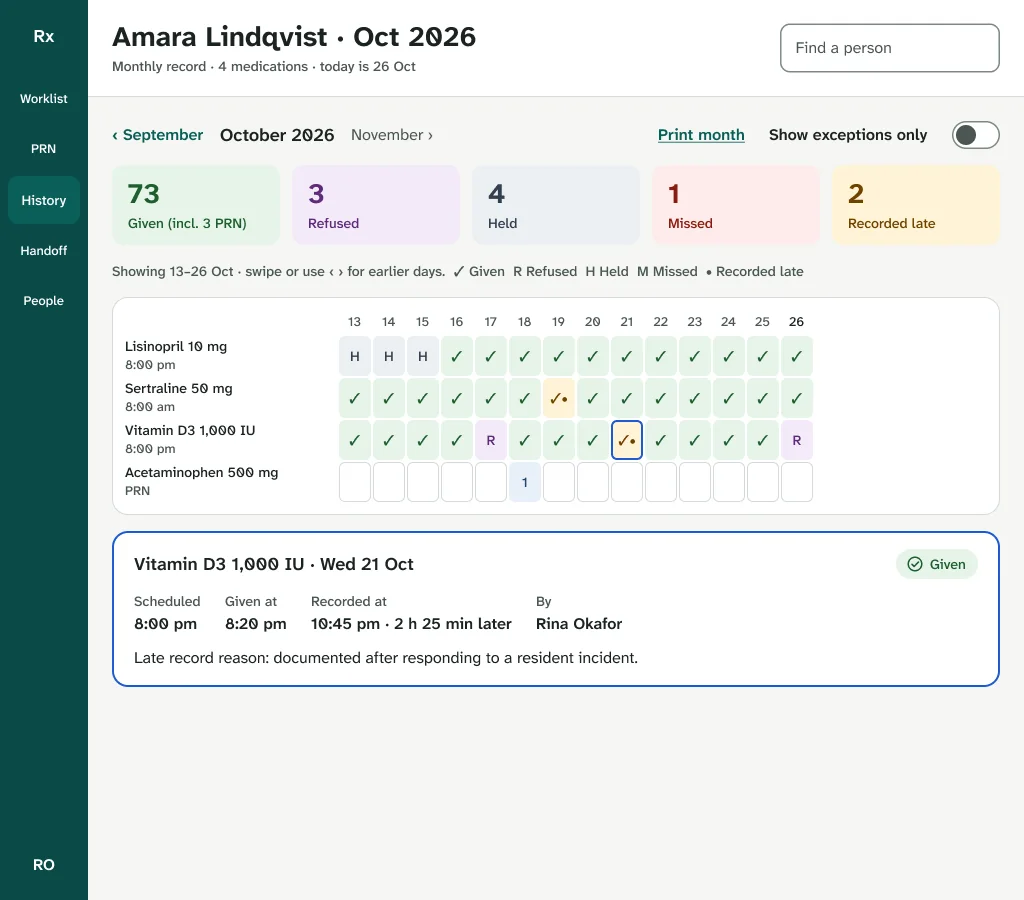Click the Given status badge in detail panel
The width and height of the screenshot is (1024, 900).
point(936,564)
